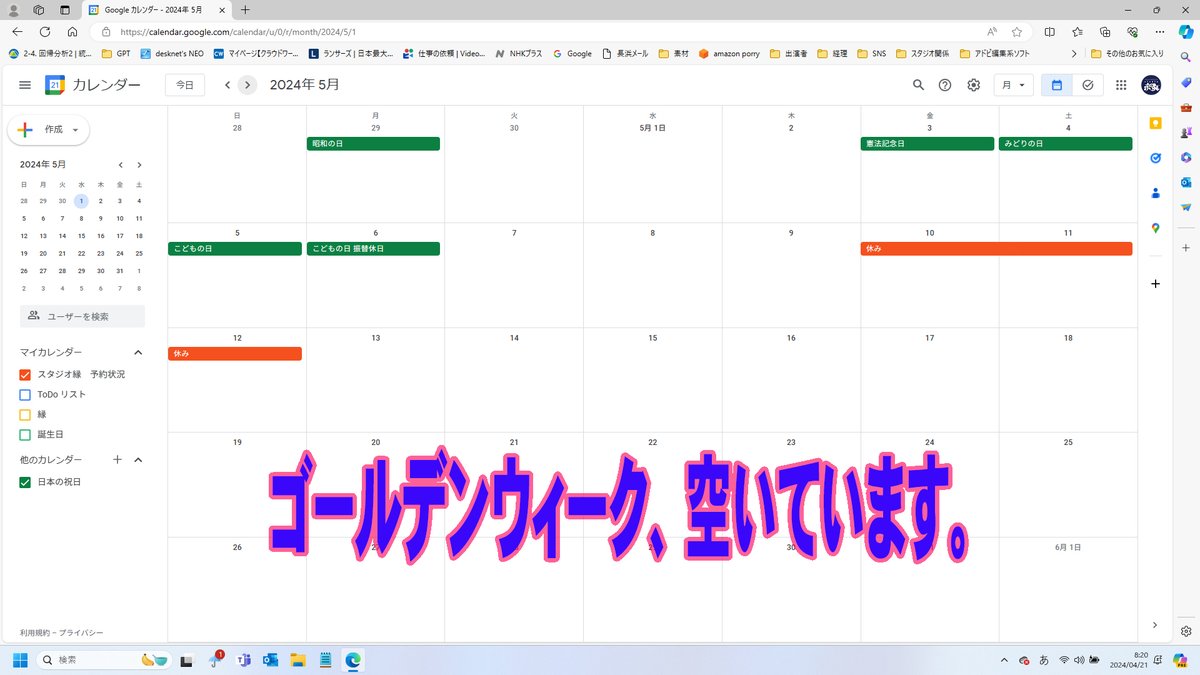1200x675 pixels.
Task: Open Google Tasks in side panel
Action: tap(1156, 158)
